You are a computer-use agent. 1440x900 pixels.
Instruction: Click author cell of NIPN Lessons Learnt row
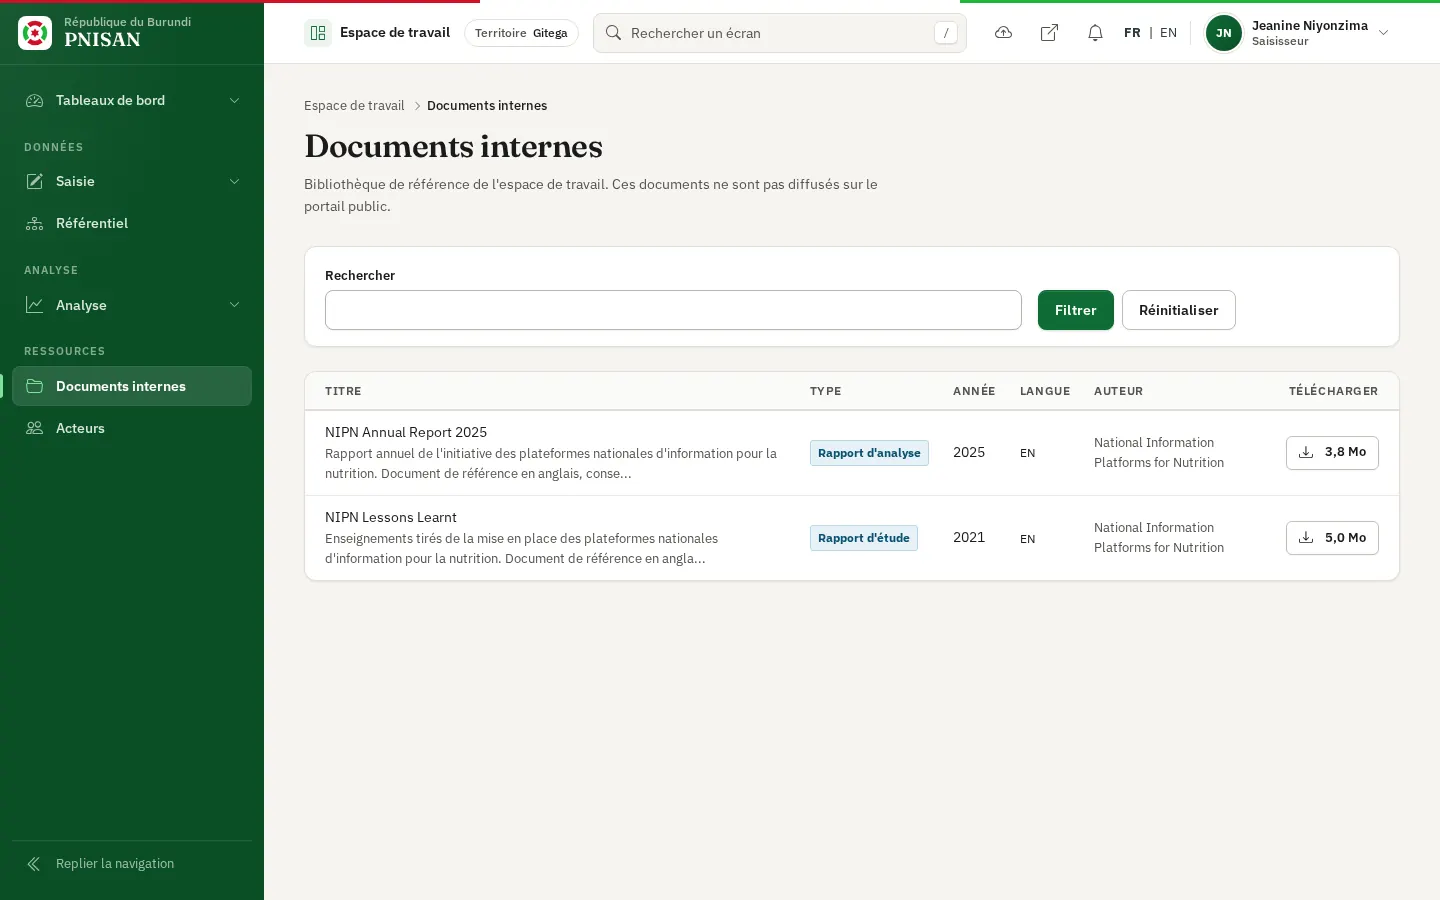(x=1159, y=538)
